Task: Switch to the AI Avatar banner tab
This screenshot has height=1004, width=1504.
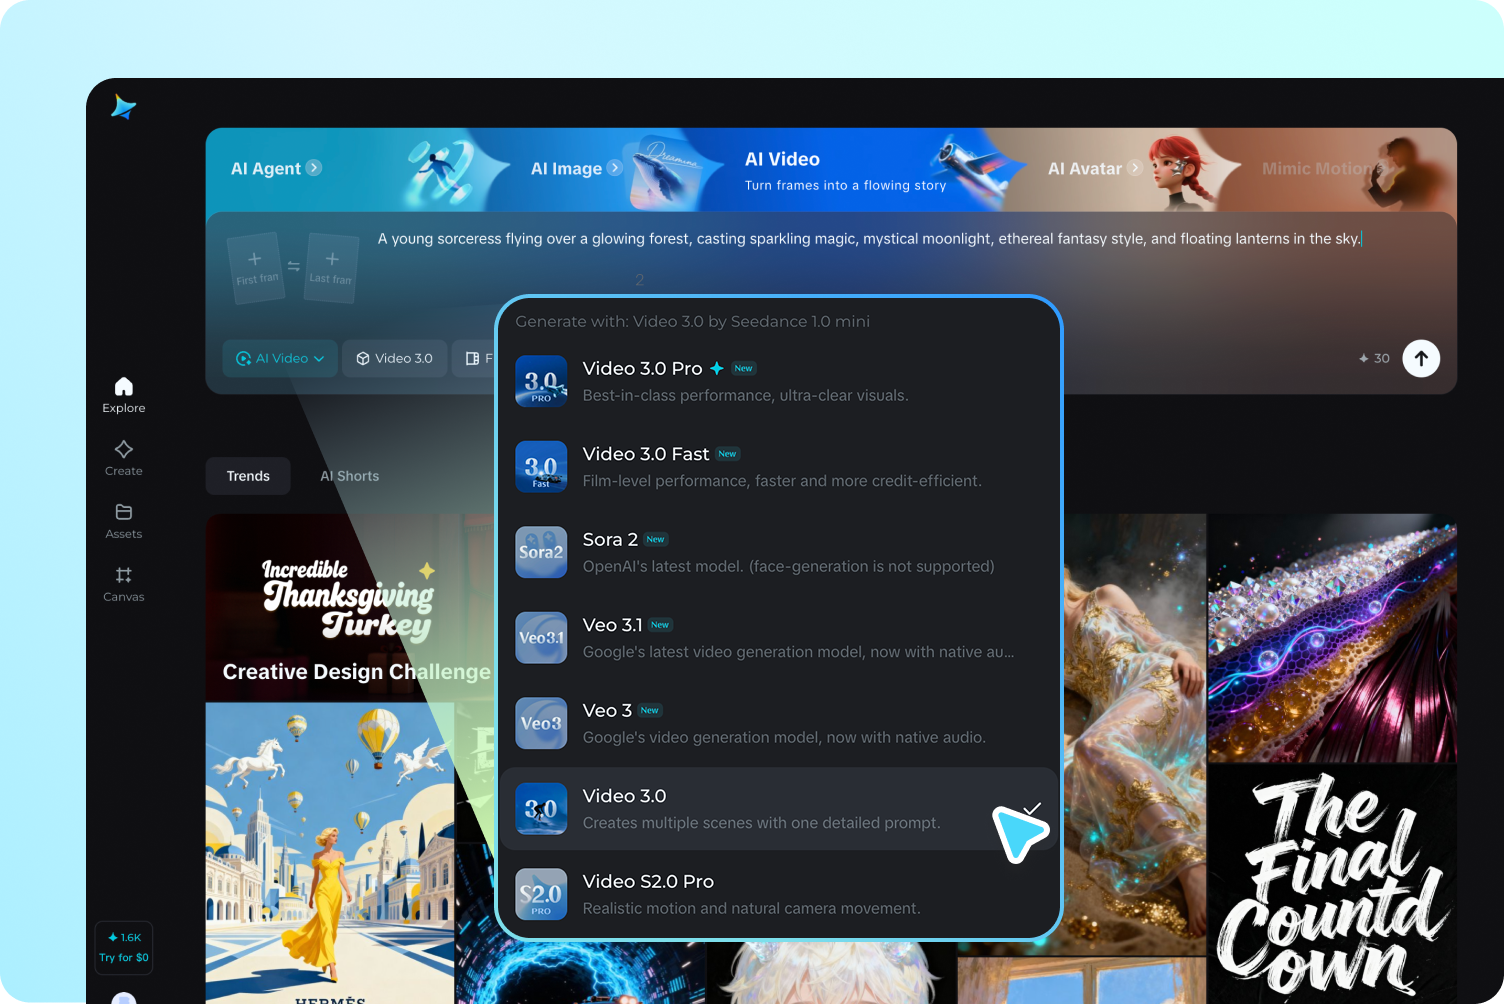Action: (1094, 168)
